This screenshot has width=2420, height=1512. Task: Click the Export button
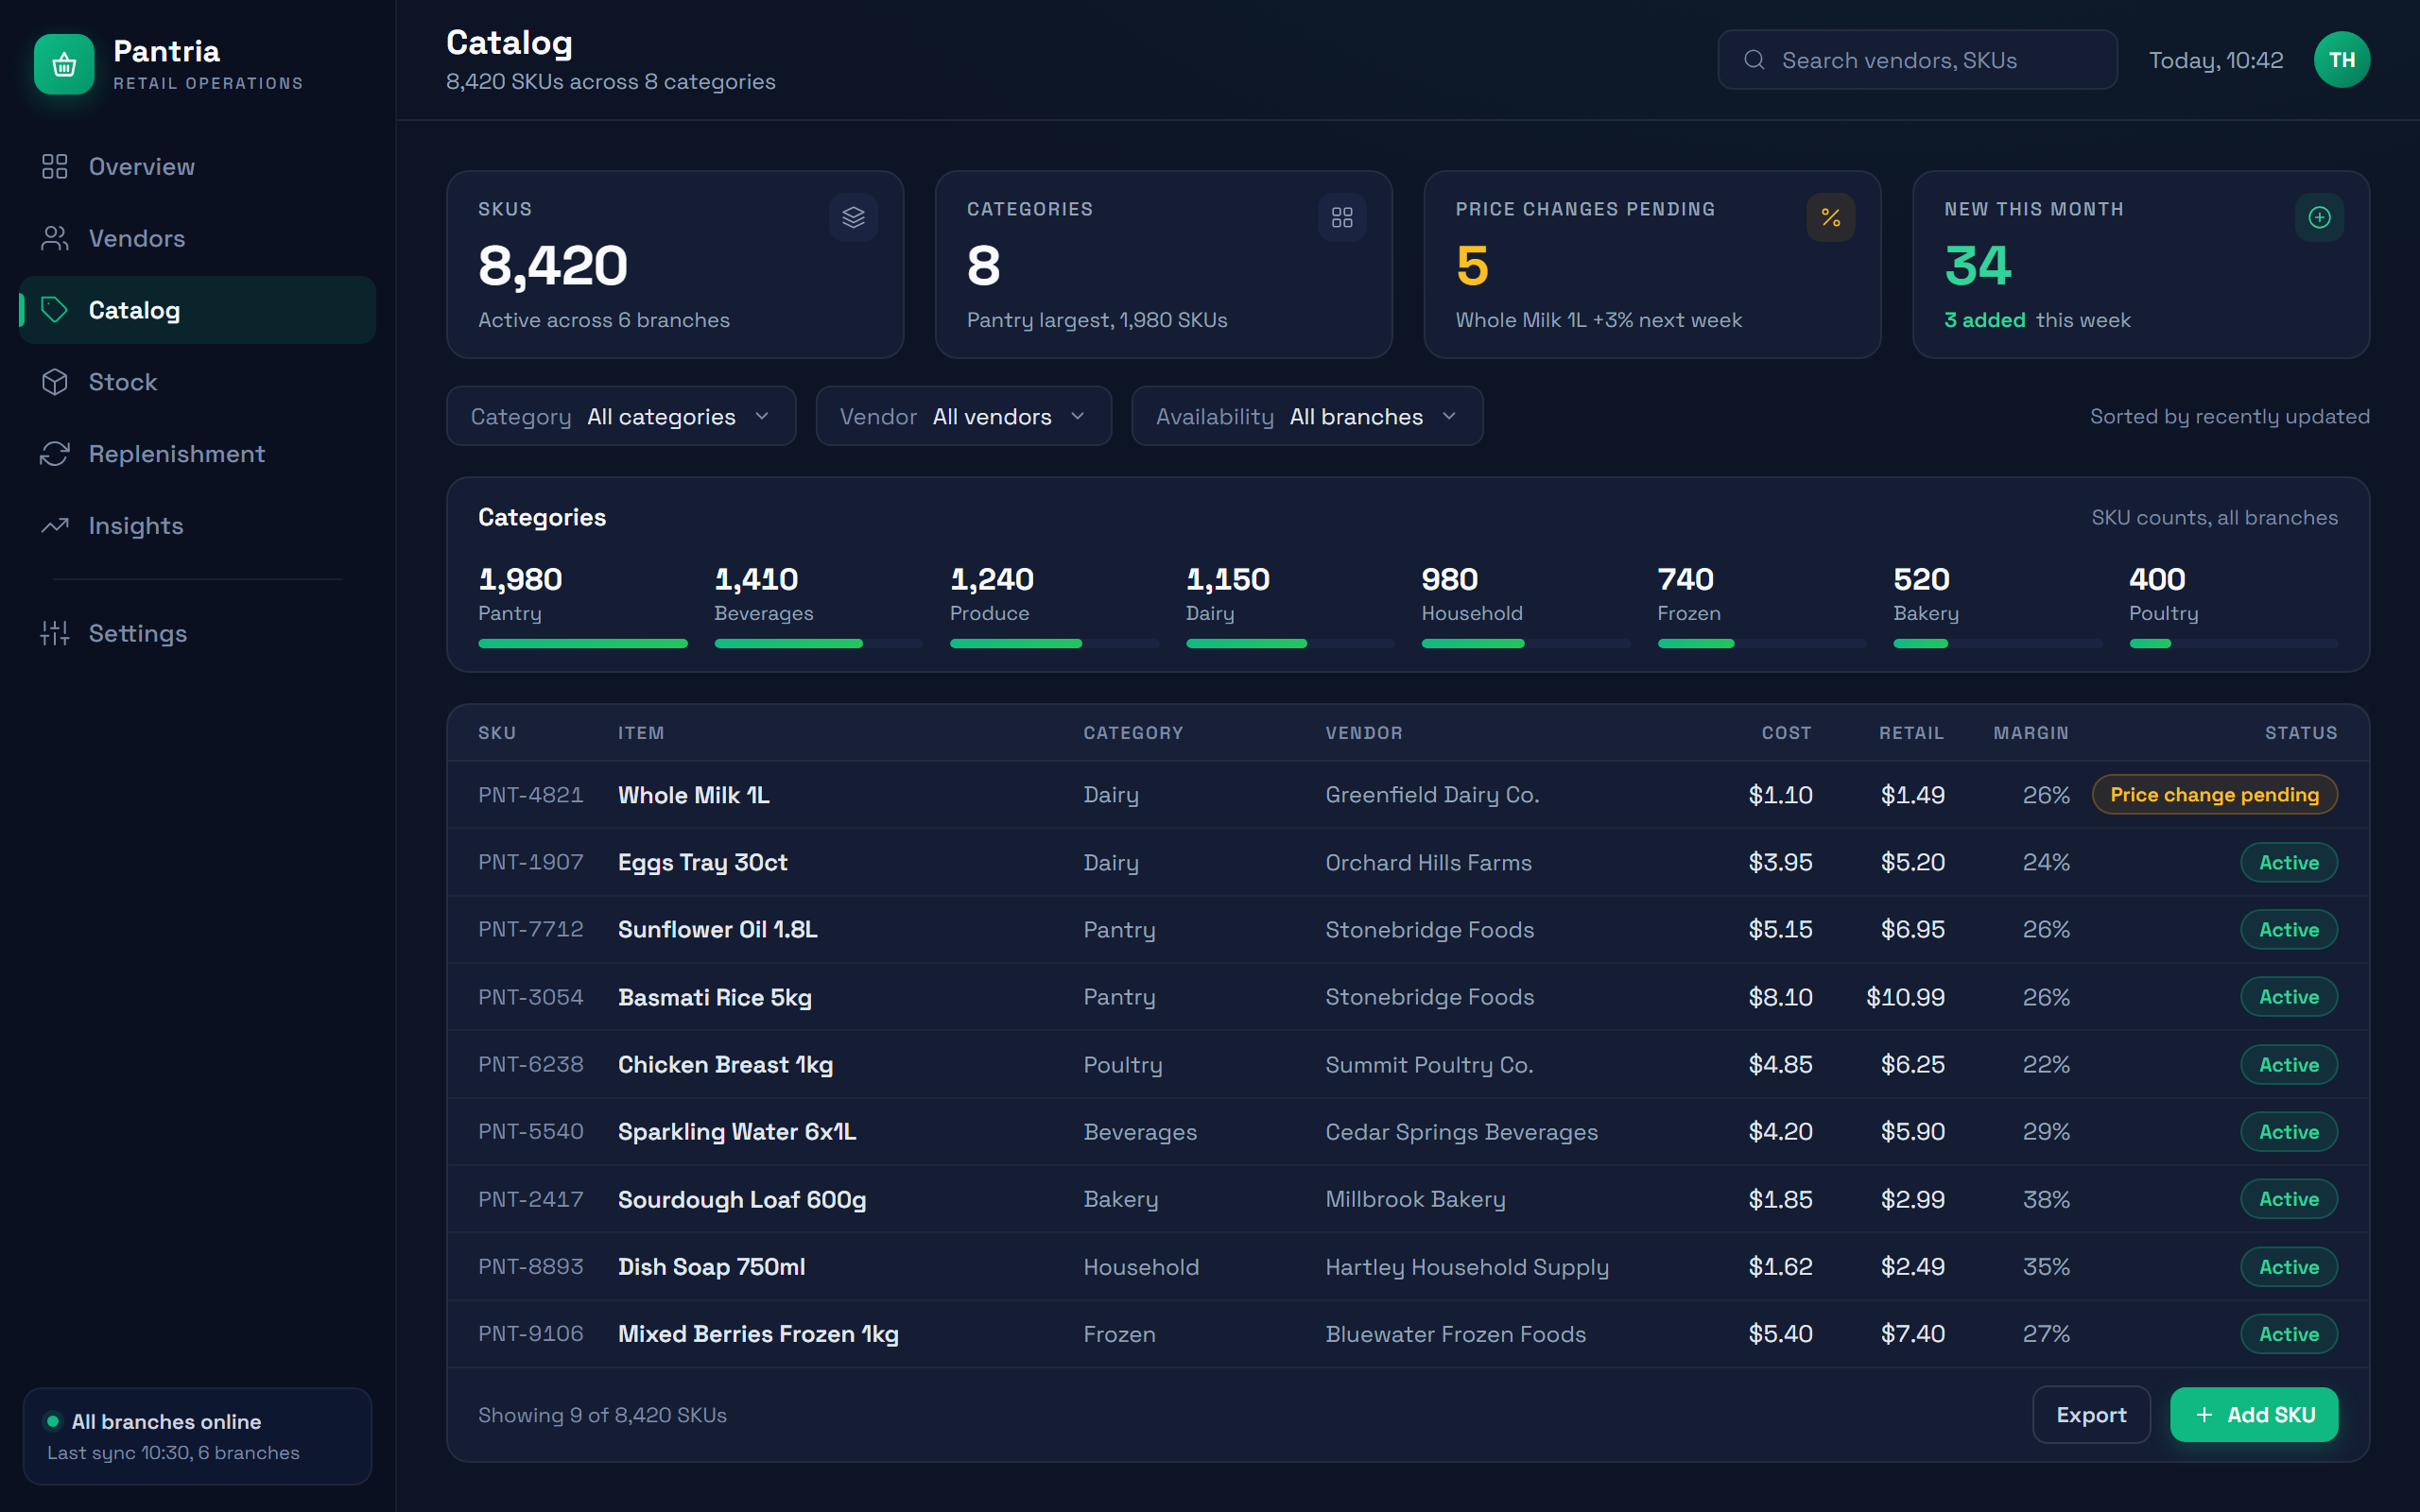[2091, 1415]
